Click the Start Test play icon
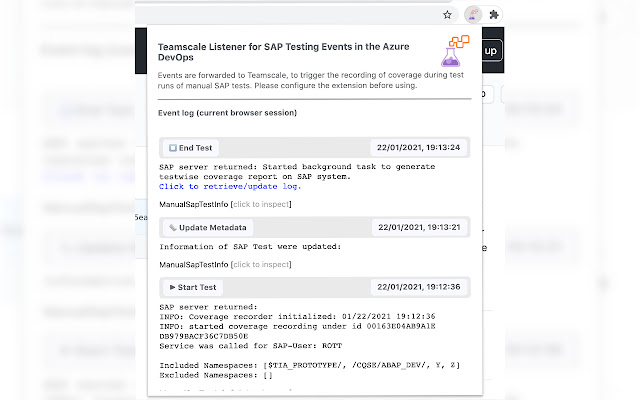 click(x=172, y=287)
